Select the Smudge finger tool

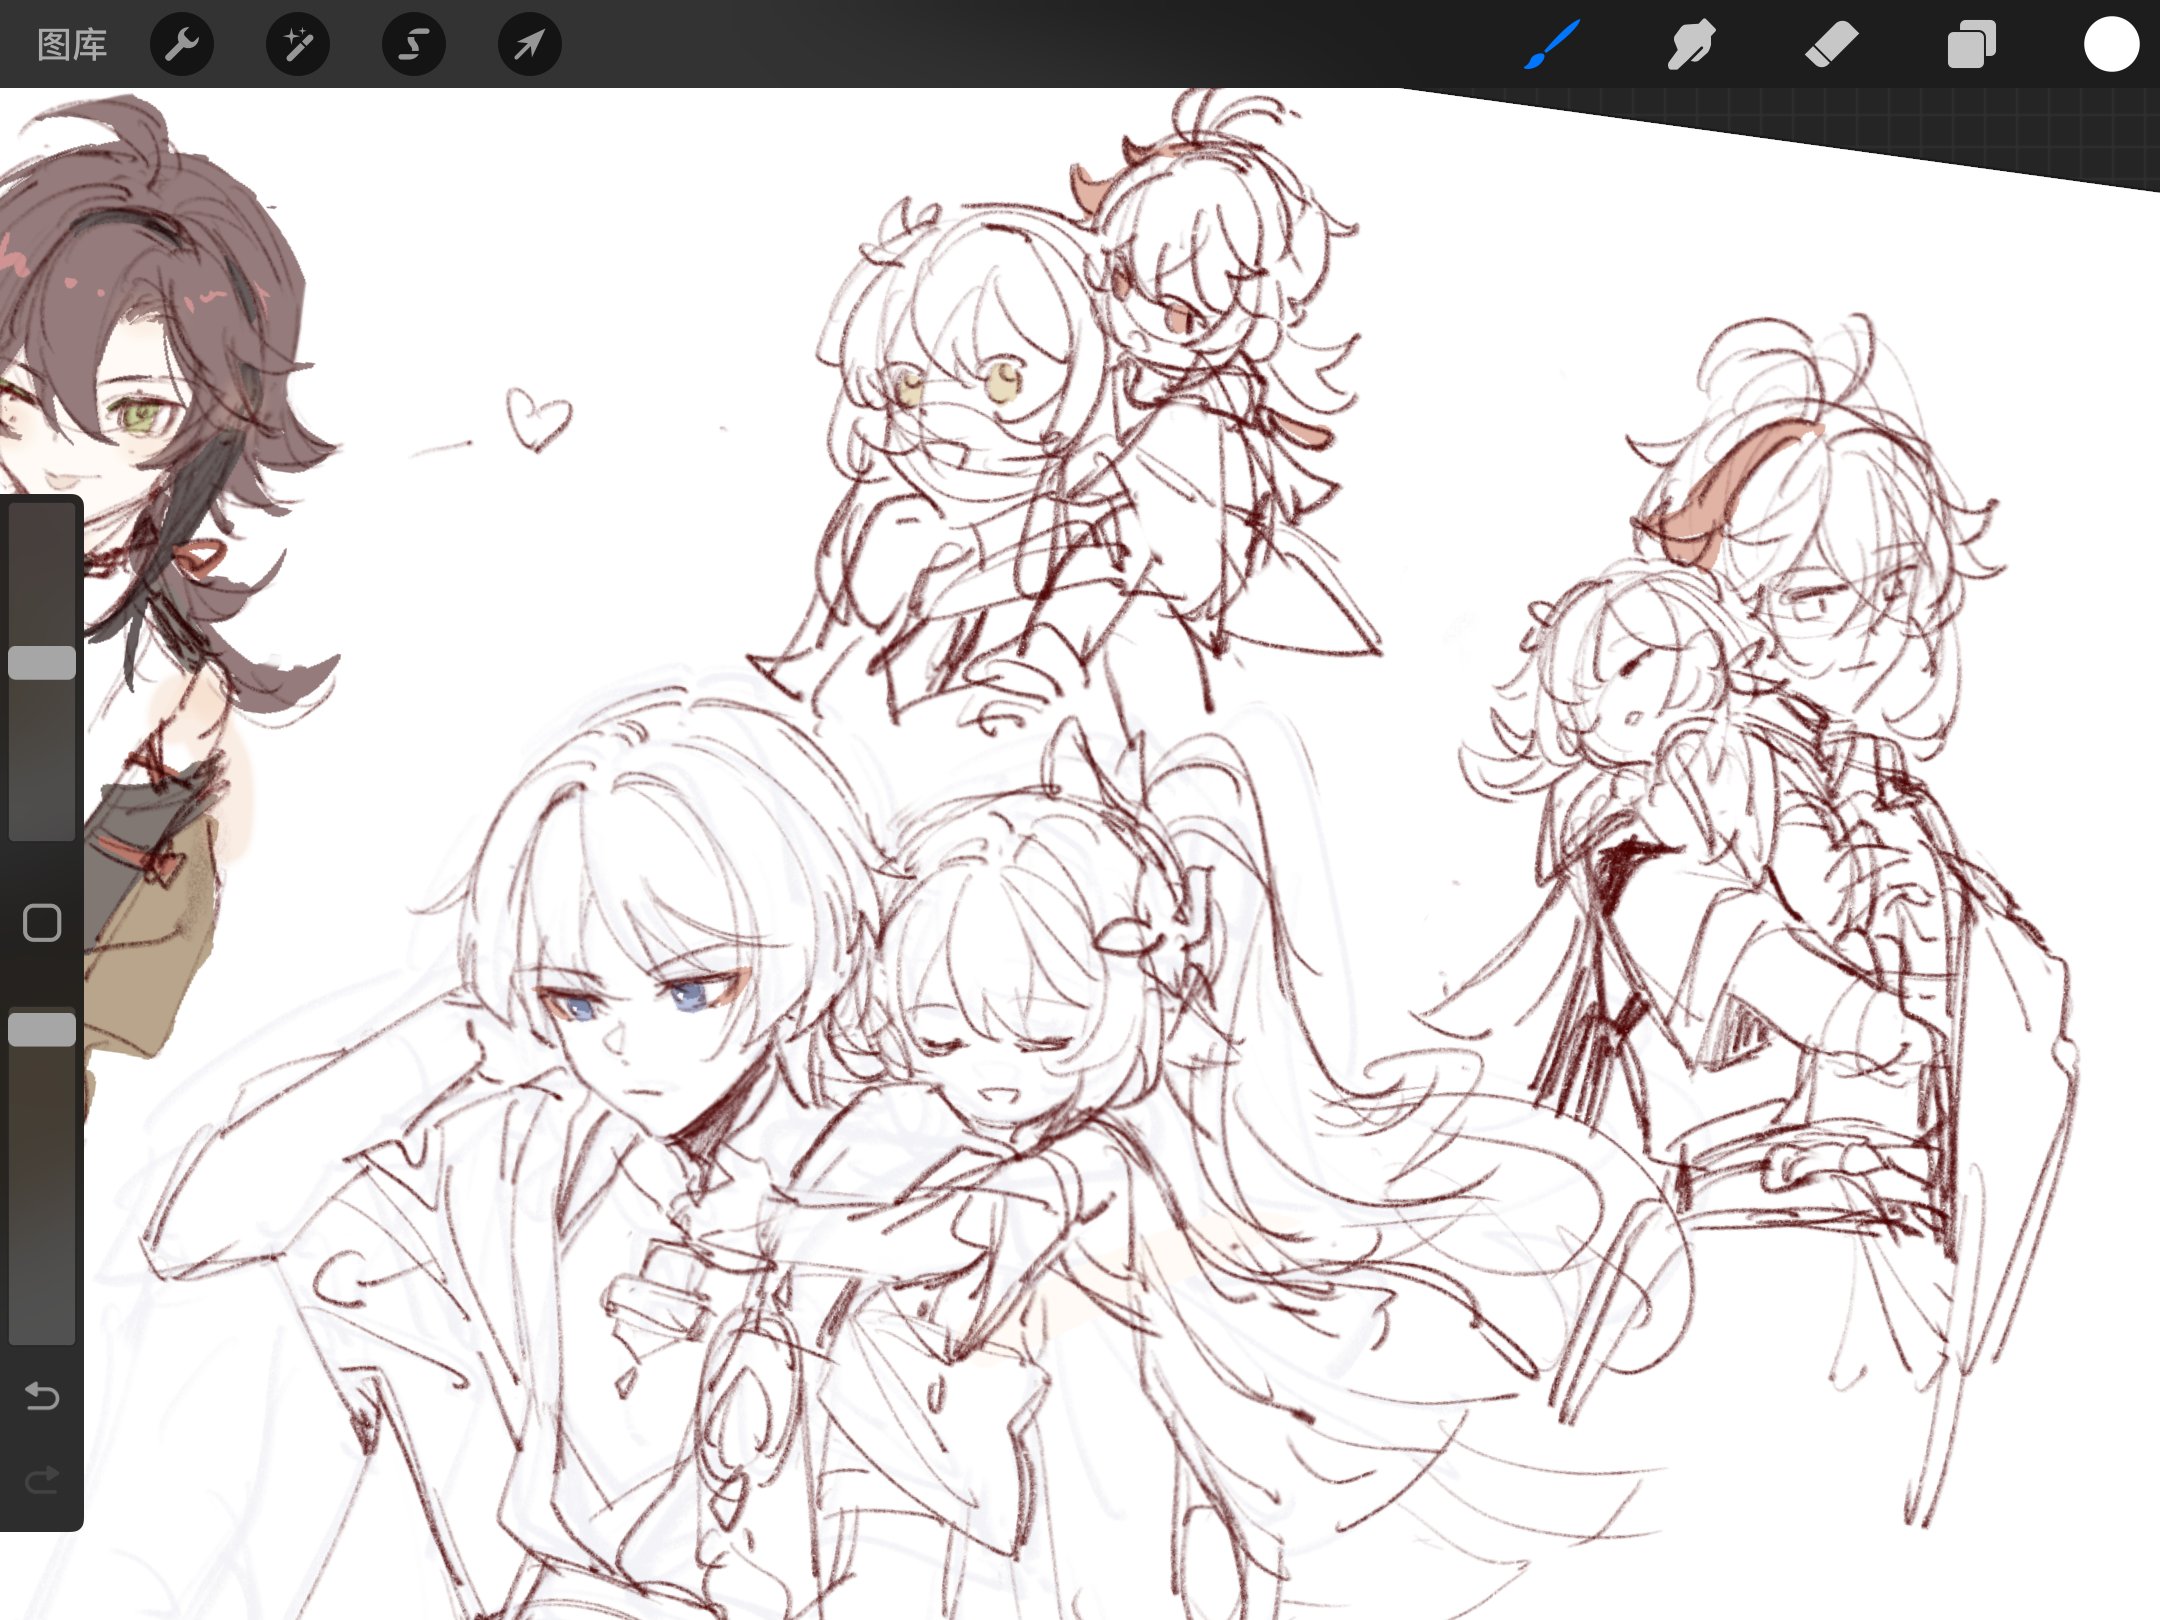[x=1691, y=45]
